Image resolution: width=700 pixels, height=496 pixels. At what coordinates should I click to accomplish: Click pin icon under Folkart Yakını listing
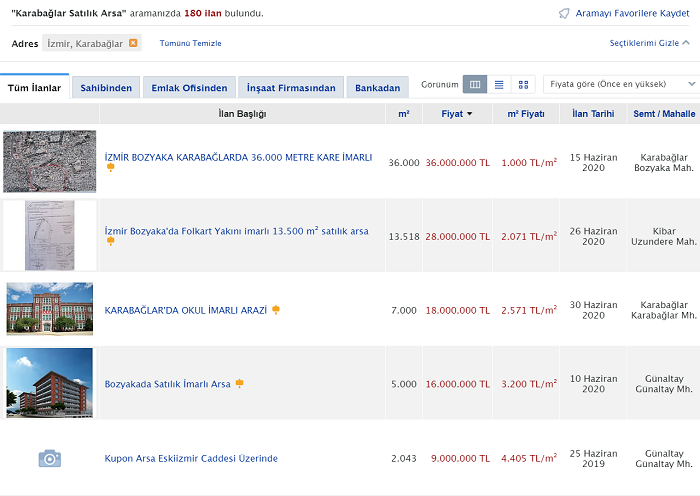point(110,241)
